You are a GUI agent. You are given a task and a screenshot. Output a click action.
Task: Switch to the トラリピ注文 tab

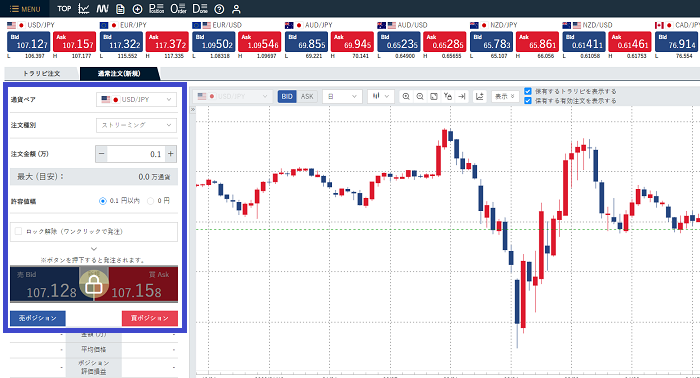(x=42, y=74)
